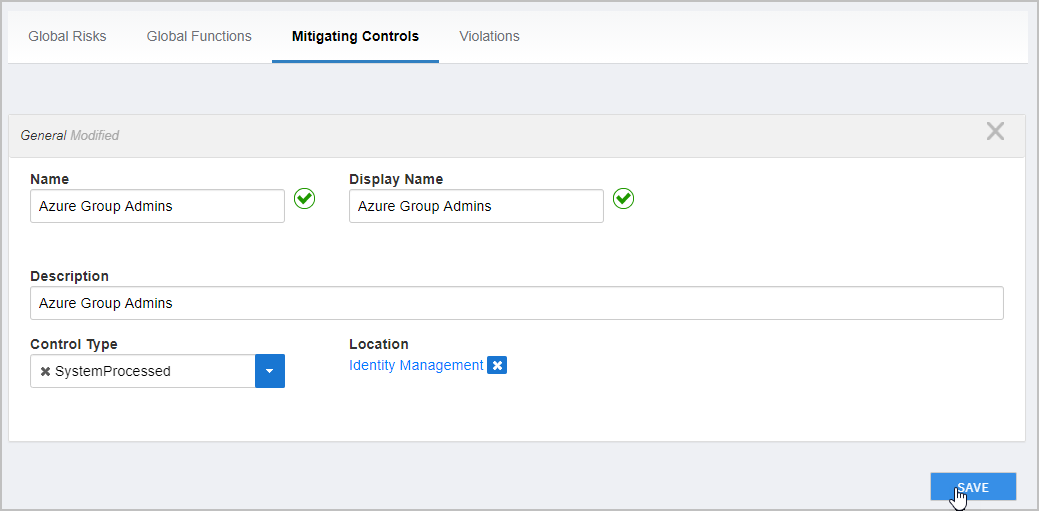The width and height of the screenshot is (1039, 511).
Task: Open the Identity Management link
Action: point(416,366)
